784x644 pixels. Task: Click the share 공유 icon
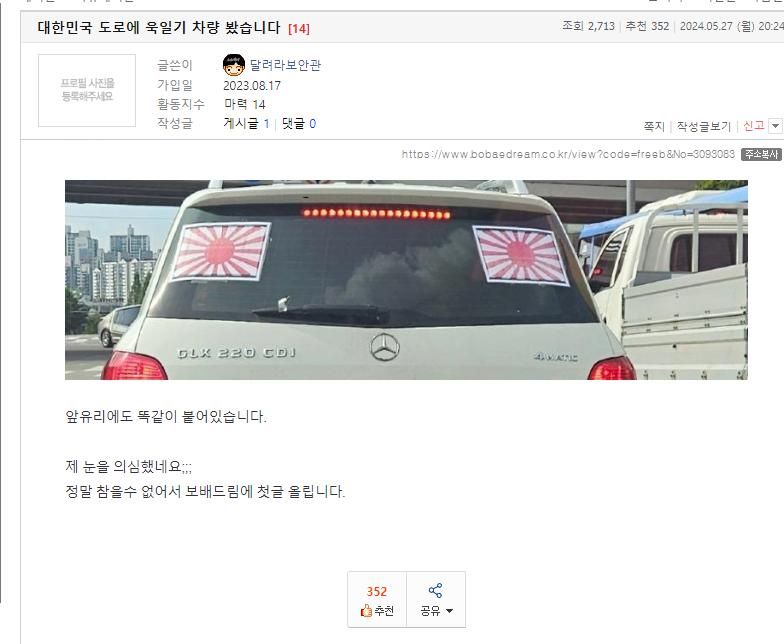point(436,590)
